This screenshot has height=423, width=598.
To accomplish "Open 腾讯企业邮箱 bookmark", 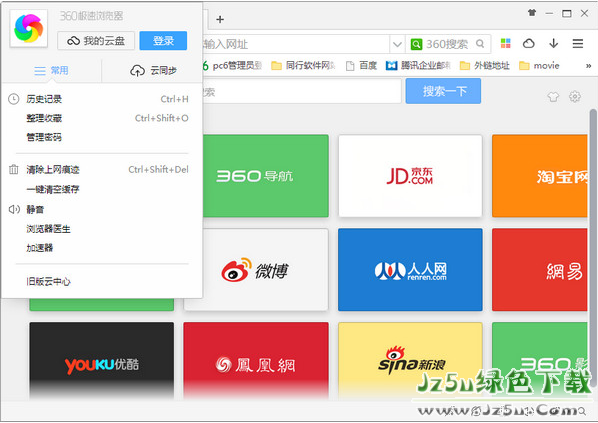I will tap(418, 66).
